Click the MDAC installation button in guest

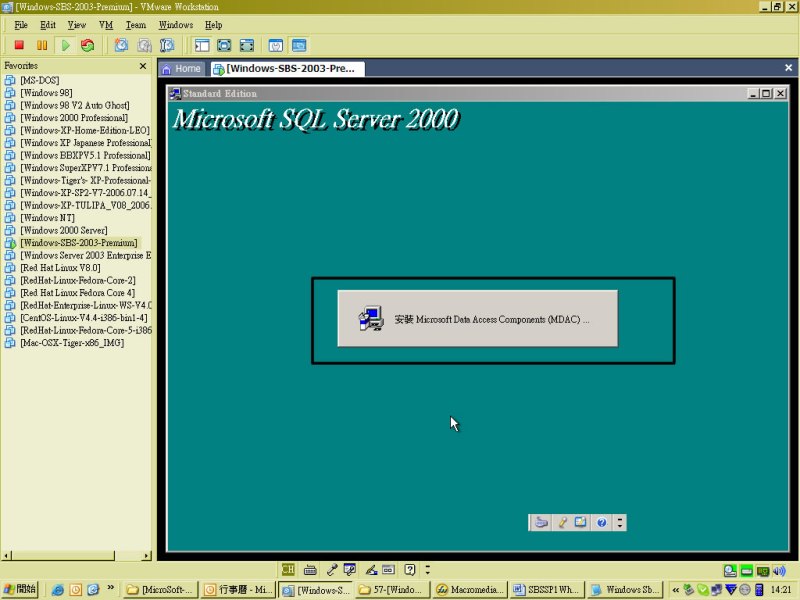[478, 319]
